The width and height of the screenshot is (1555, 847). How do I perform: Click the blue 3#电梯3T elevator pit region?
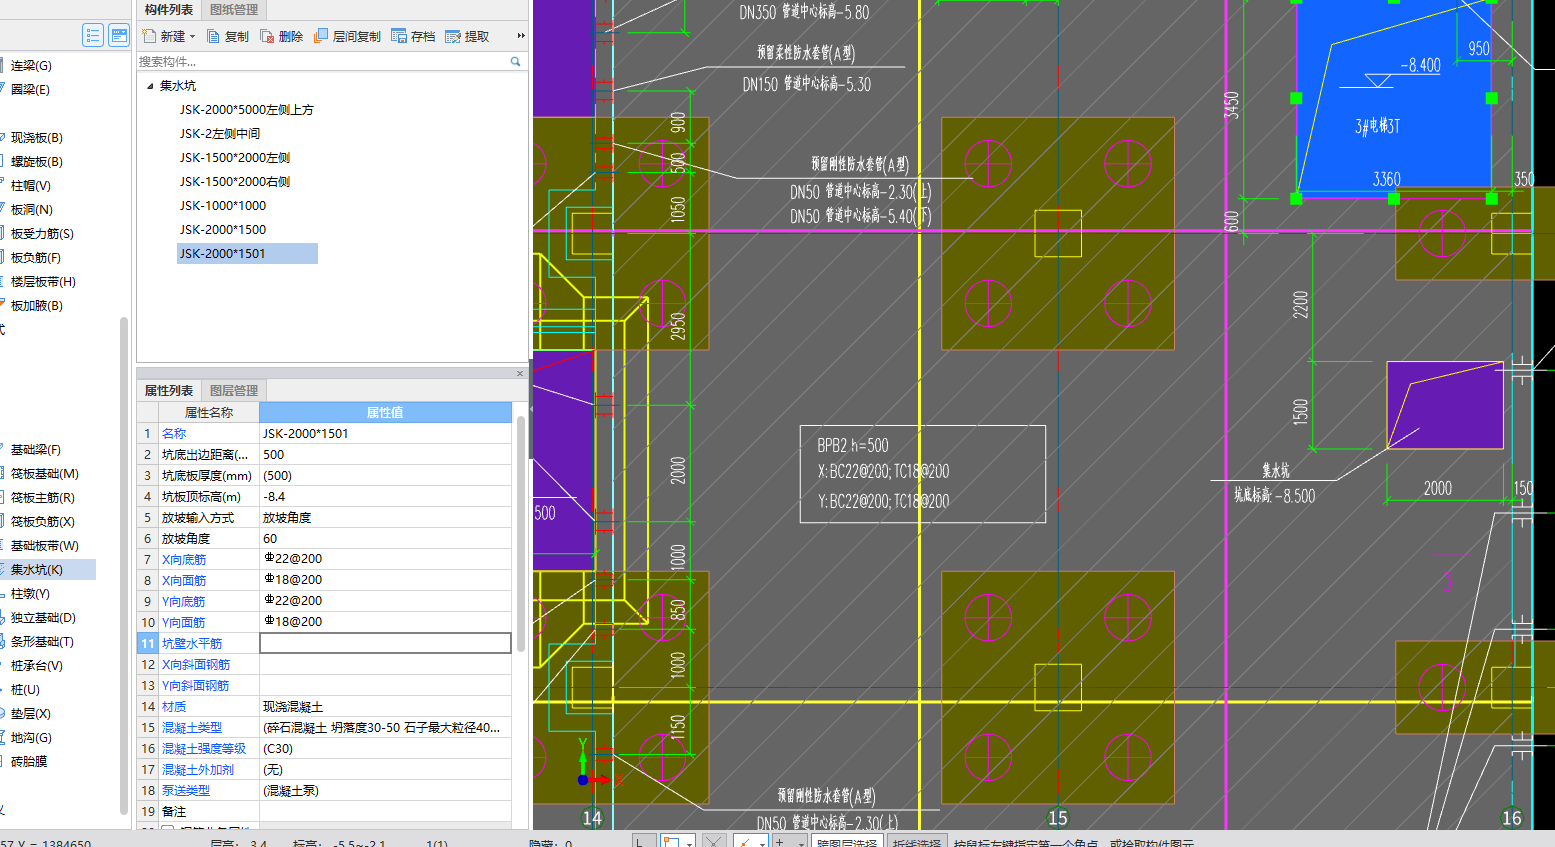(1392, 97)
